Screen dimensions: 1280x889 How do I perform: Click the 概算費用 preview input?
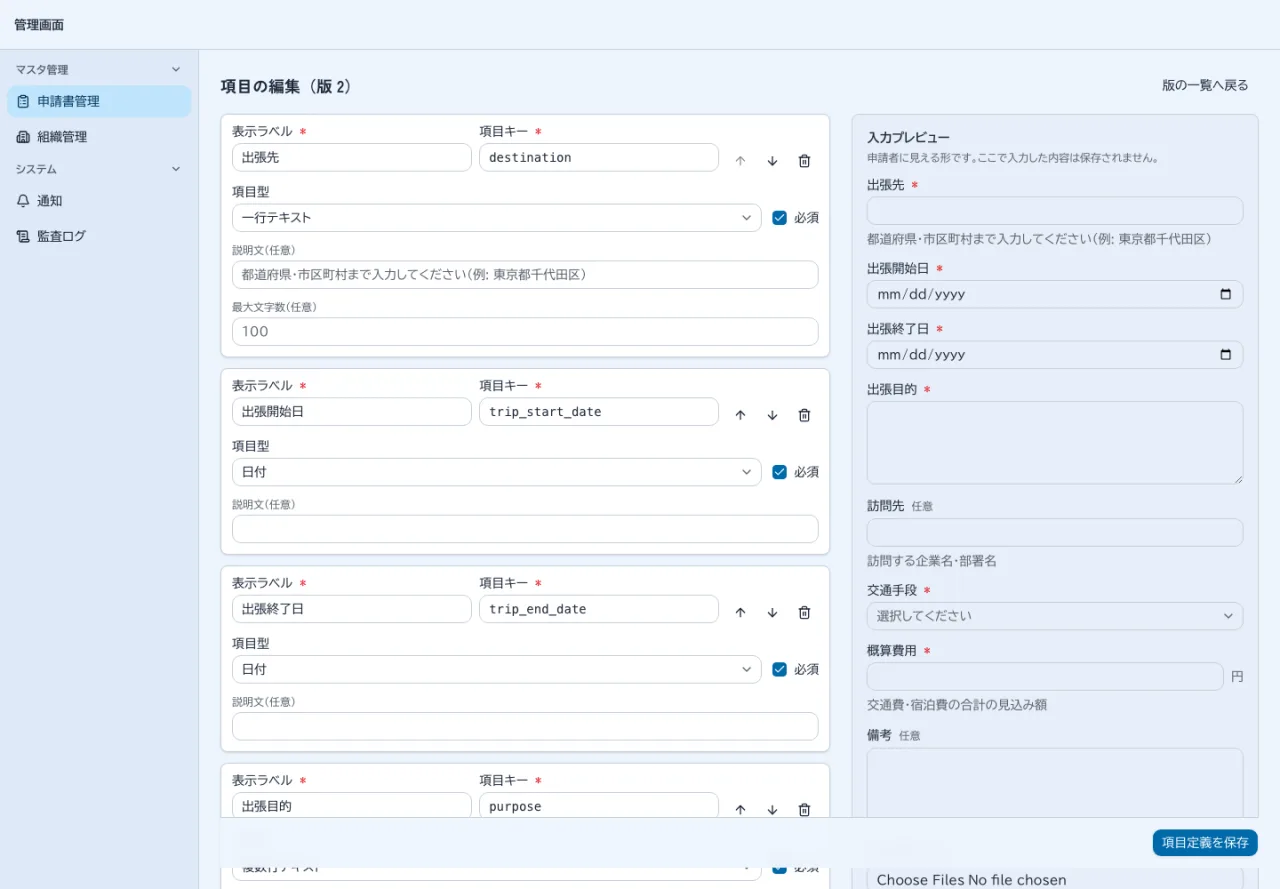1045,677
